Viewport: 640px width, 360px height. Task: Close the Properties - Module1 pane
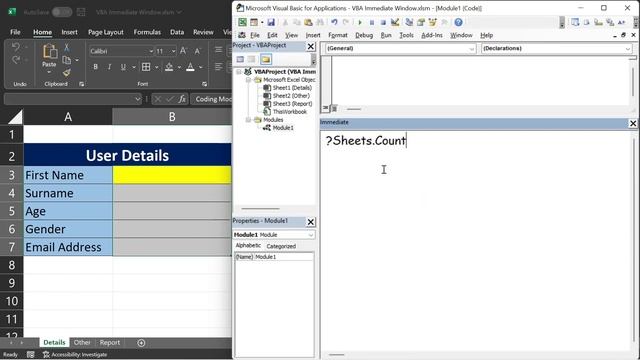[x=311, y=222]
